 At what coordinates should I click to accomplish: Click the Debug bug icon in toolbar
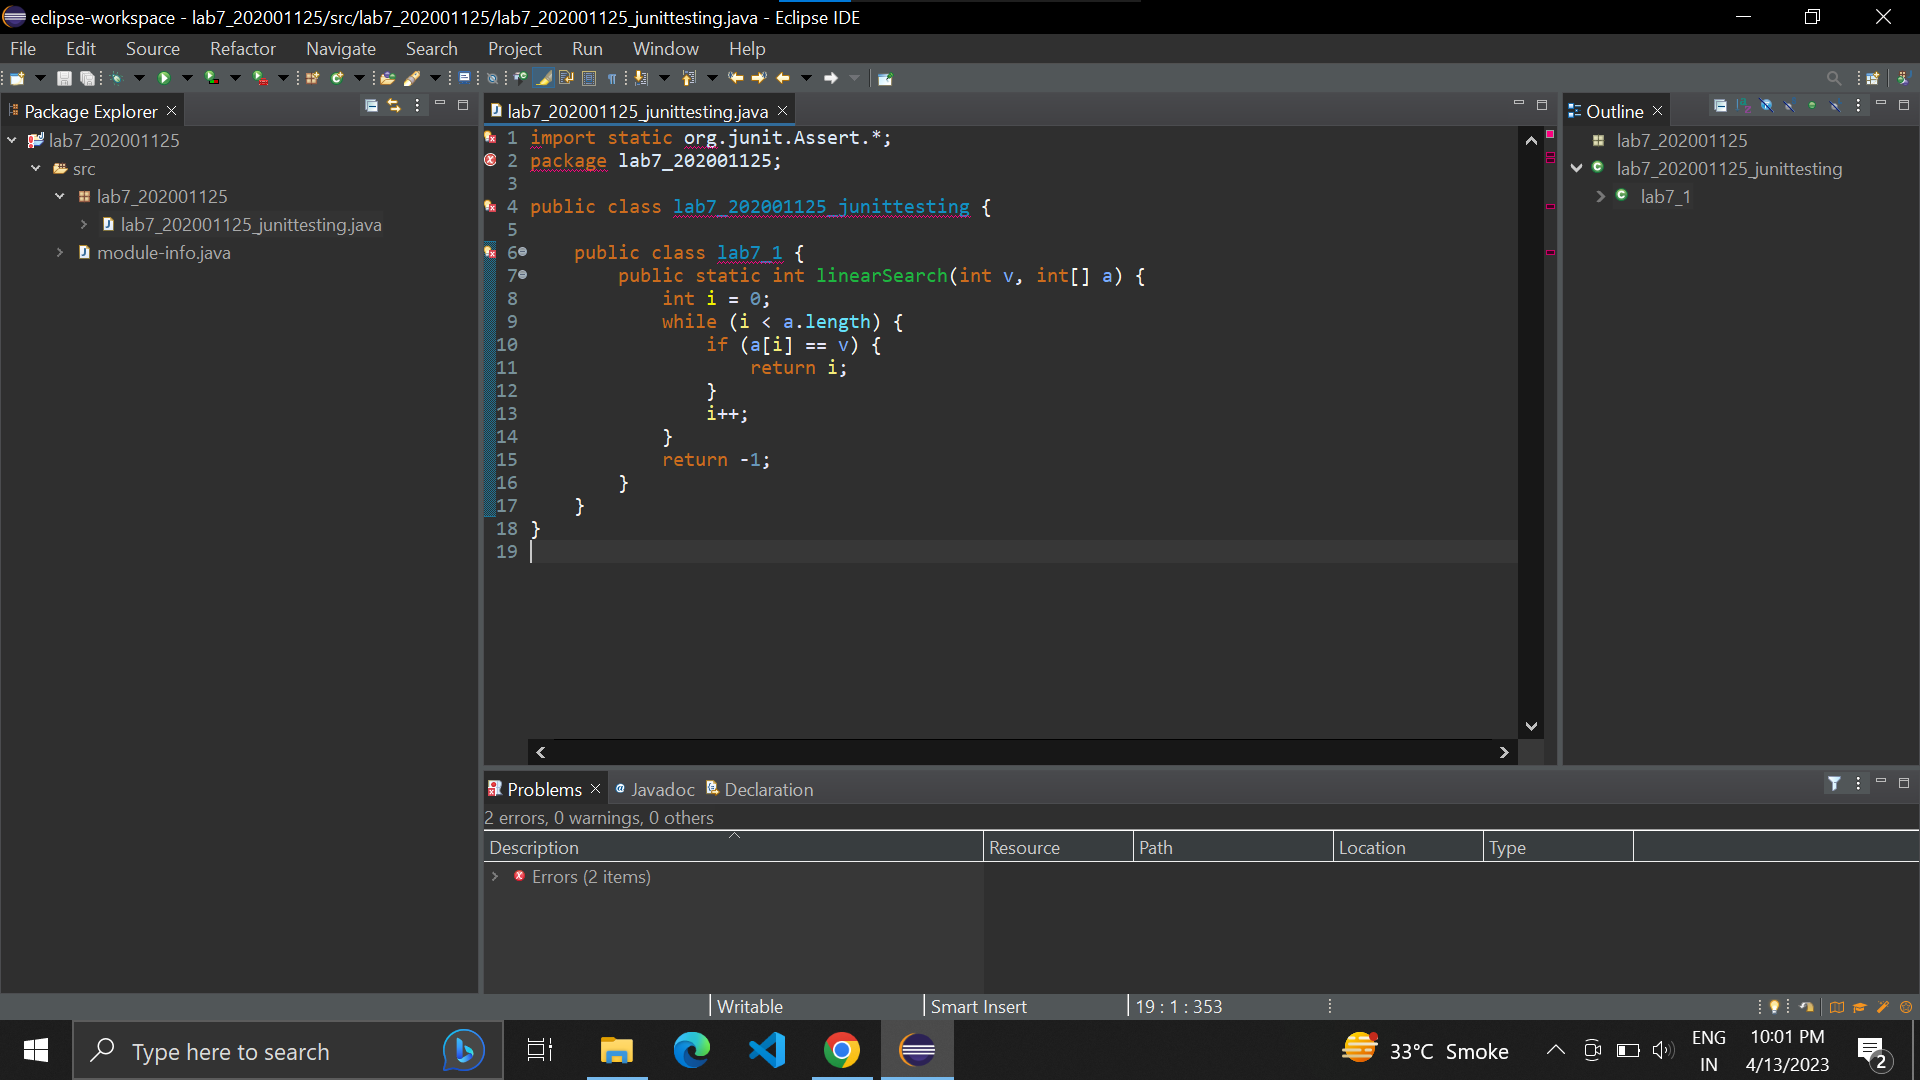pyautogui.click(x=117, y=78)
